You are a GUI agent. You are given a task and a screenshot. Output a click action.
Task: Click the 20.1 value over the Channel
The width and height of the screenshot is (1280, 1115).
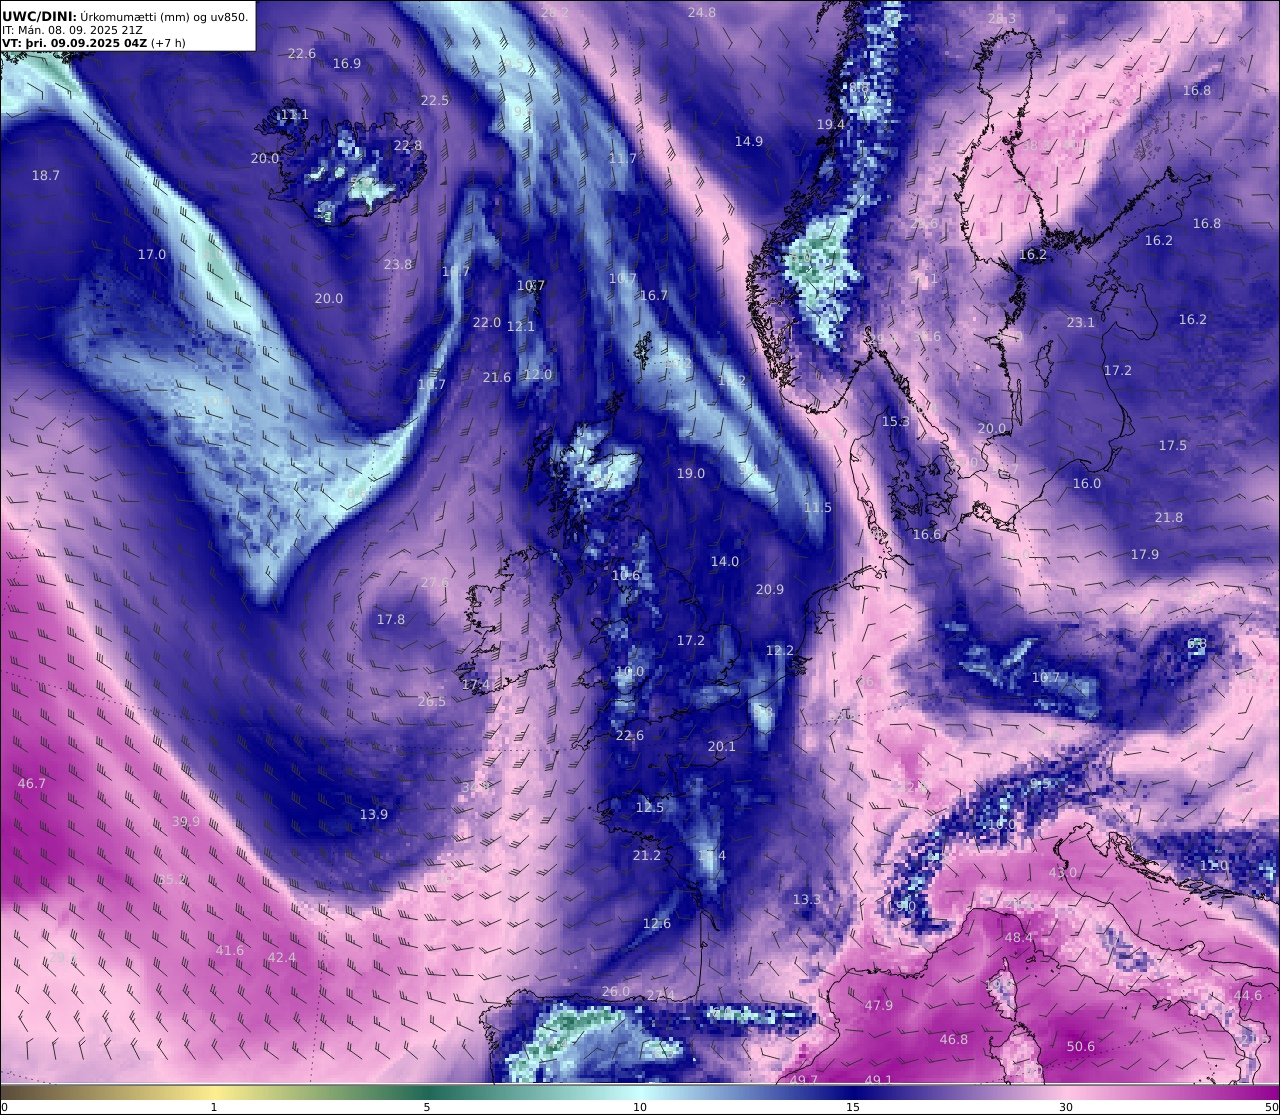coord(722,746)
